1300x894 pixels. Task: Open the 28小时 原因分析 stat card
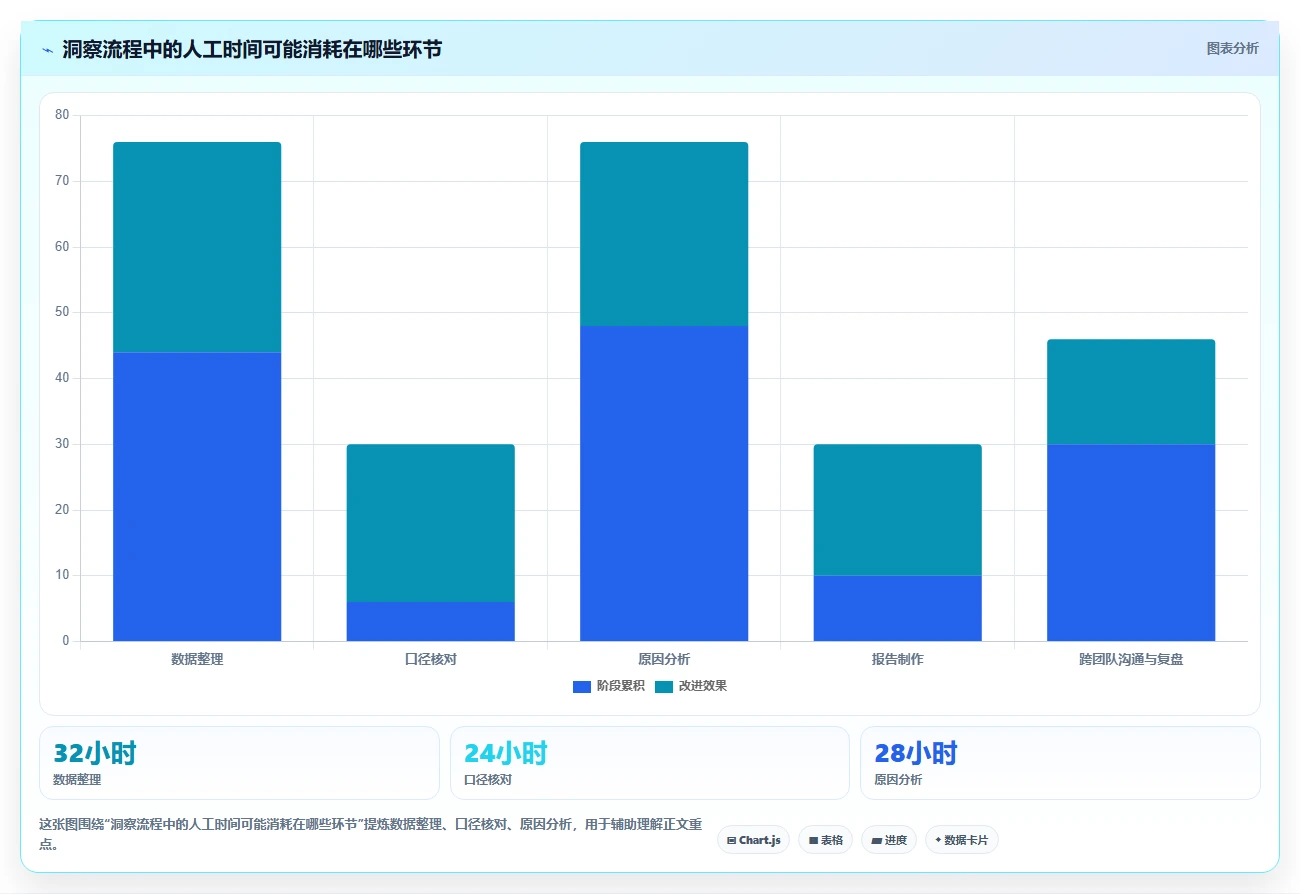click(1060, 763)
